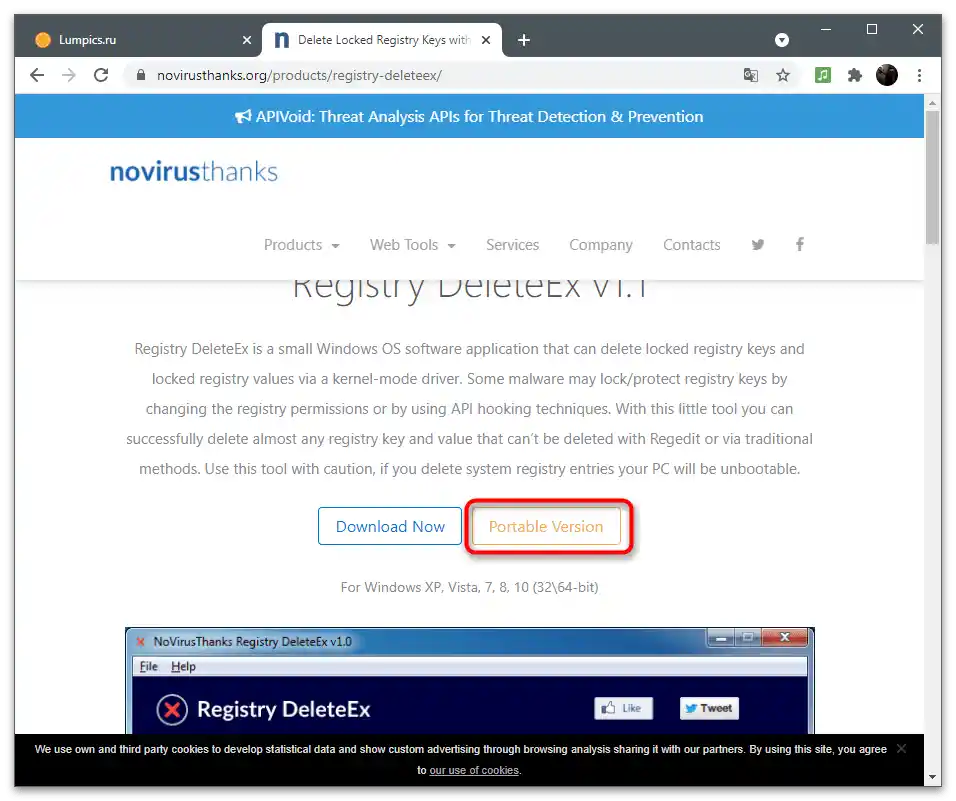This screenshot has height=801, width=956.
Task: Open the Registry DeleteEx screenshot image
Action: click(x=469, y=681)
